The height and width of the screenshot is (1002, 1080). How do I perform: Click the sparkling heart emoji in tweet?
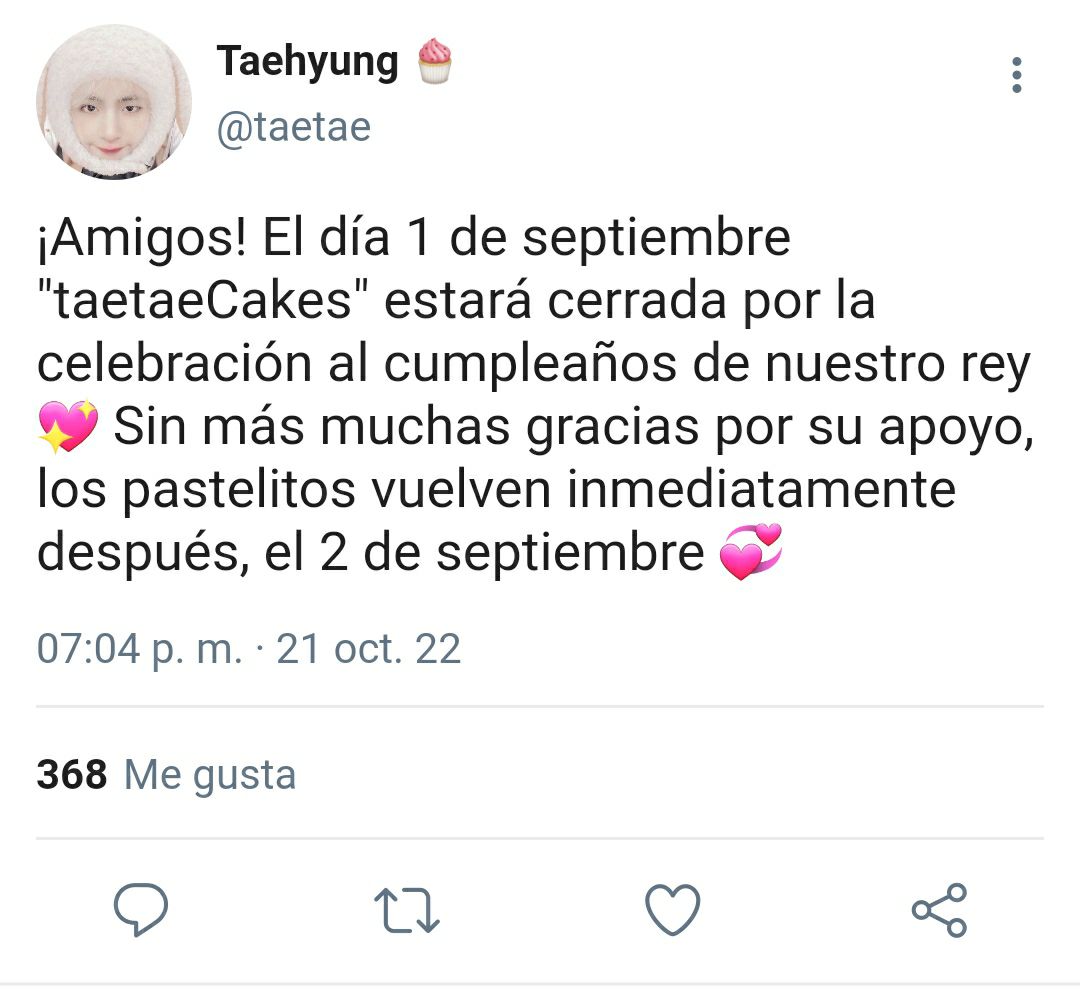pyautogui.click(x=68, y=426)
